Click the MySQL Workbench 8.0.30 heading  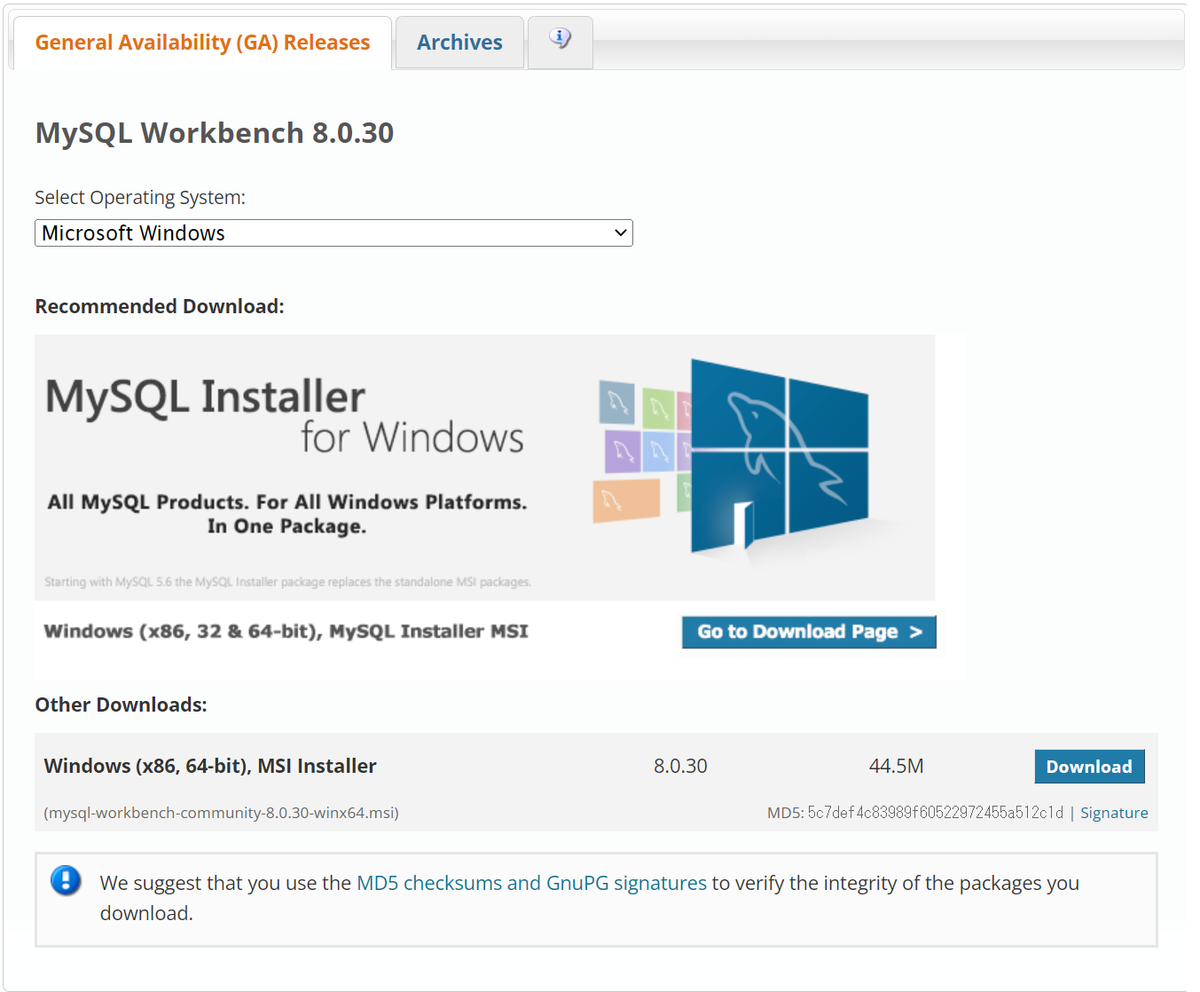pos(214,133)
